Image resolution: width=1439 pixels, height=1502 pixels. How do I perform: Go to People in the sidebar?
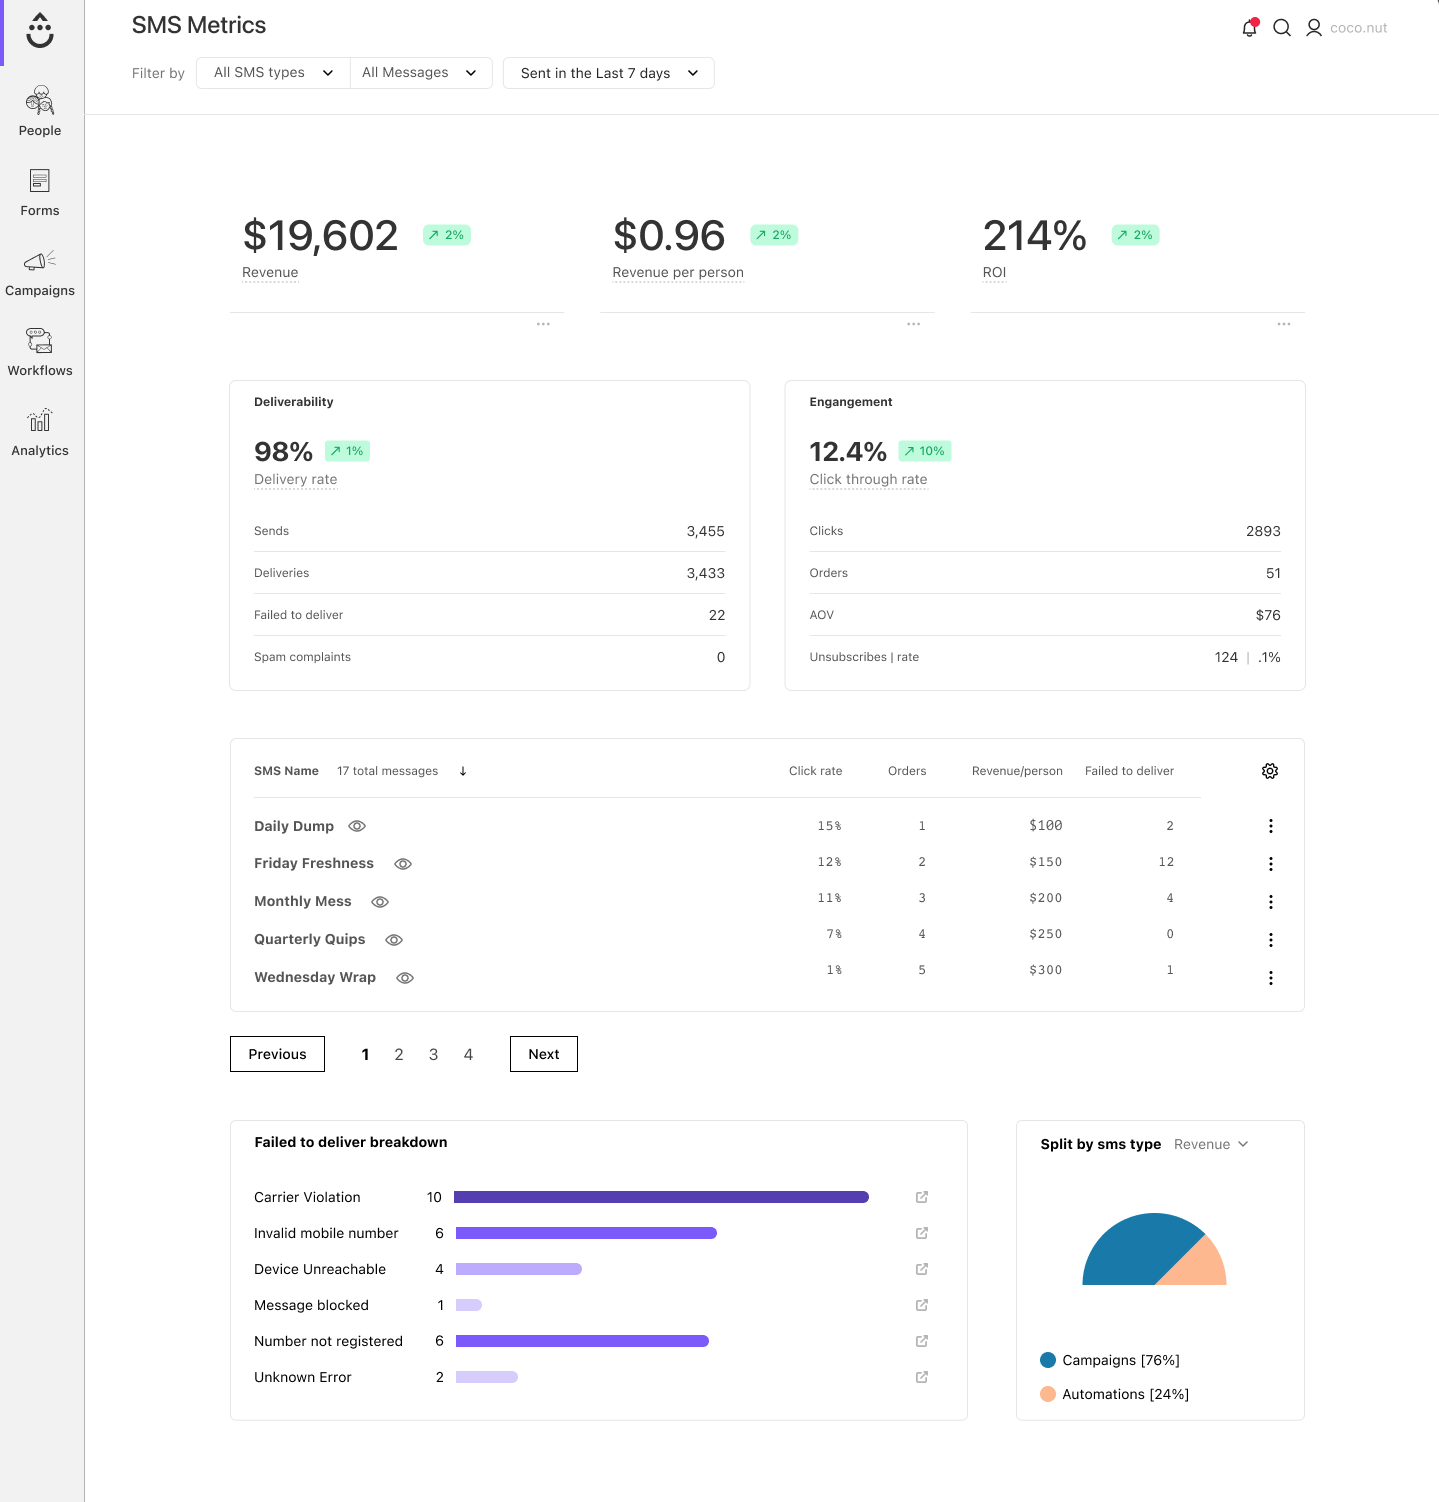(x=40, y=111)
